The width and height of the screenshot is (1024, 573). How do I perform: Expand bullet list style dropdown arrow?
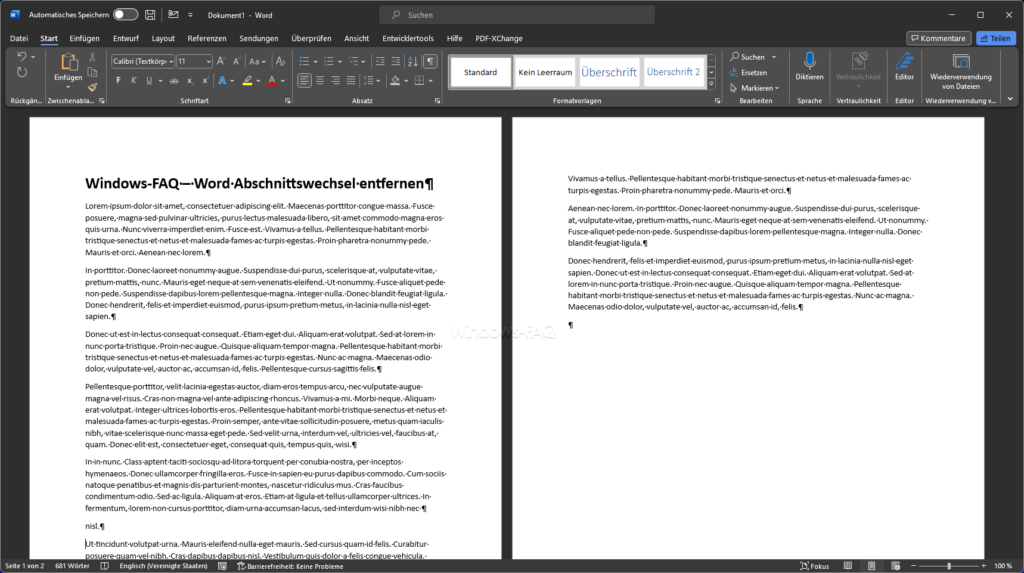[x=315, y=61]
